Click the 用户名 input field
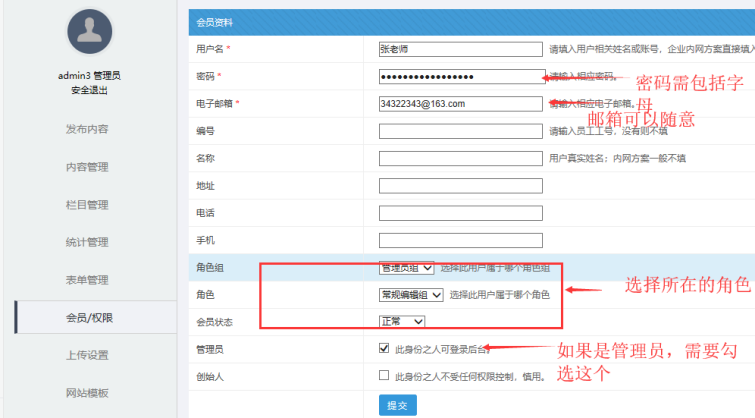 pyautogui.click(x=460, y=48)
